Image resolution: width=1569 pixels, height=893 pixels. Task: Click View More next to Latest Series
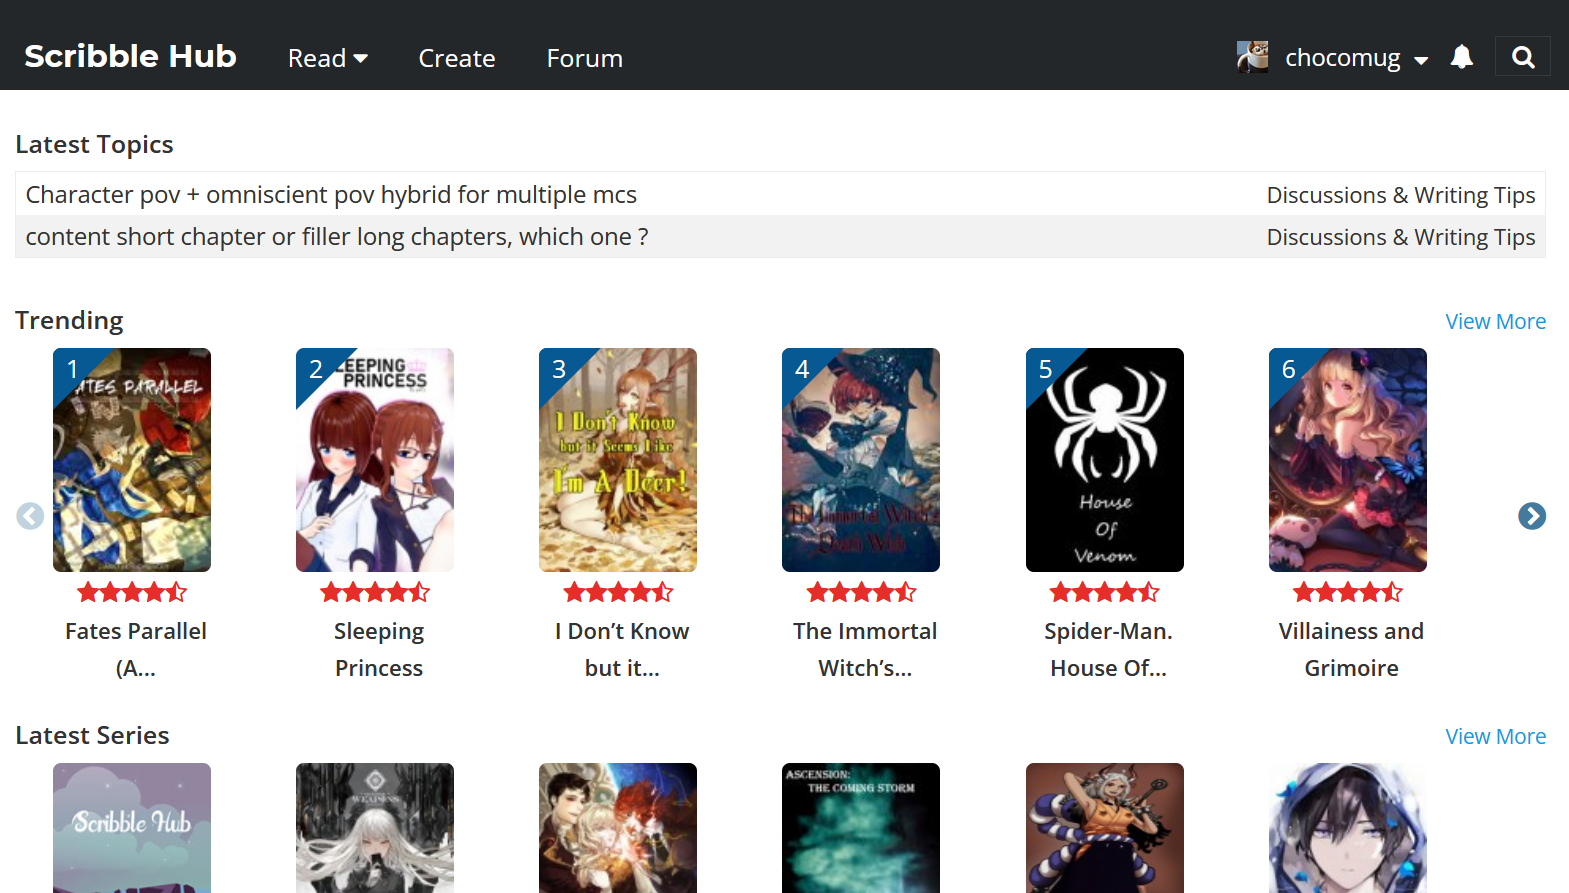1495,736
